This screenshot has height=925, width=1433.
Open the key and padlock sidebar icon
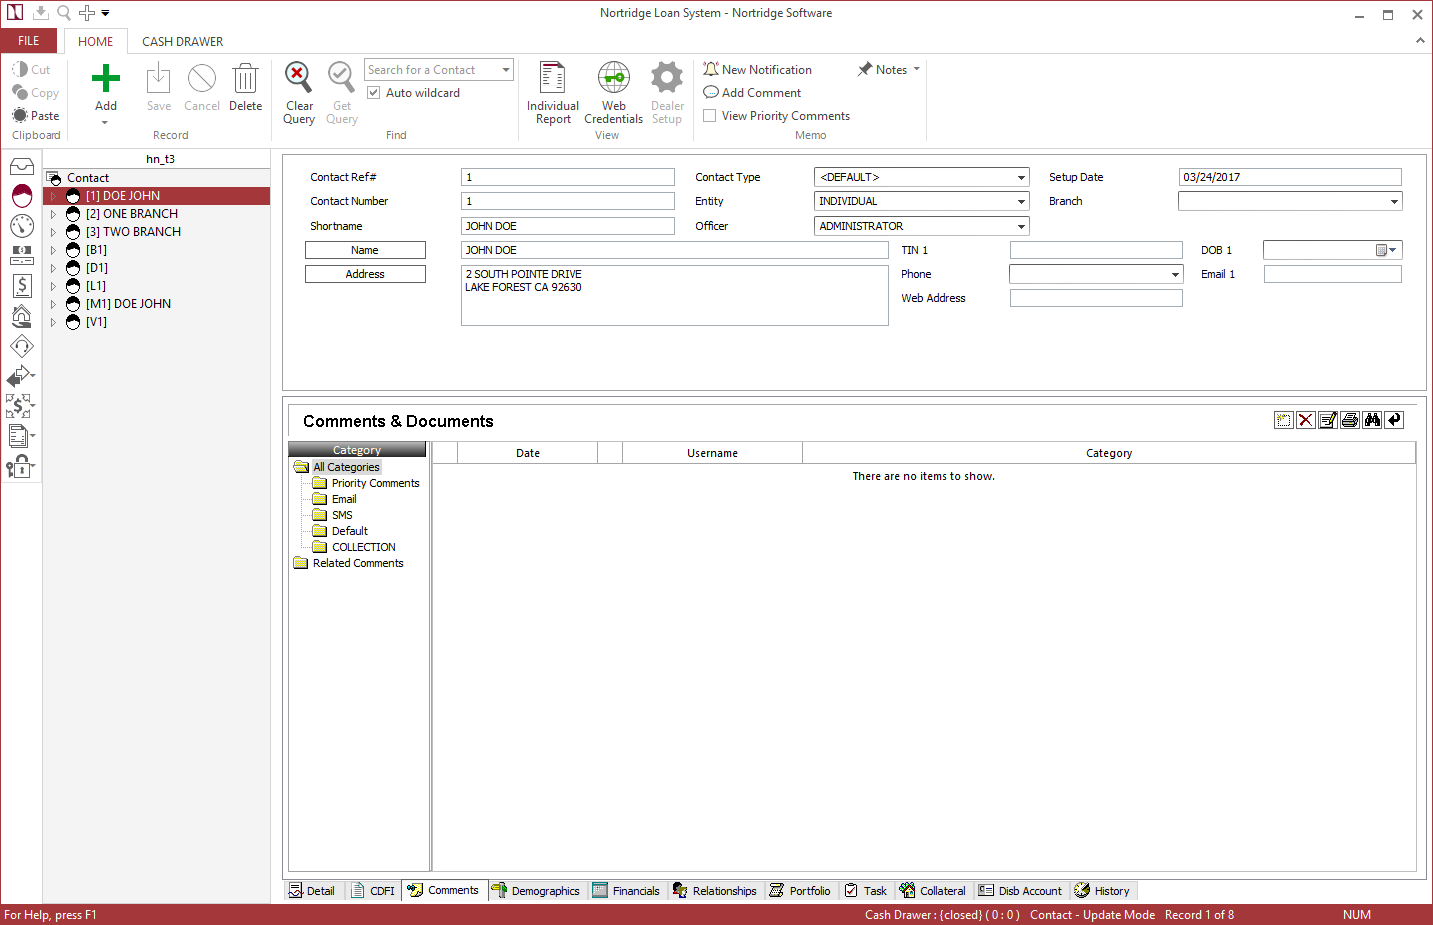20,466
